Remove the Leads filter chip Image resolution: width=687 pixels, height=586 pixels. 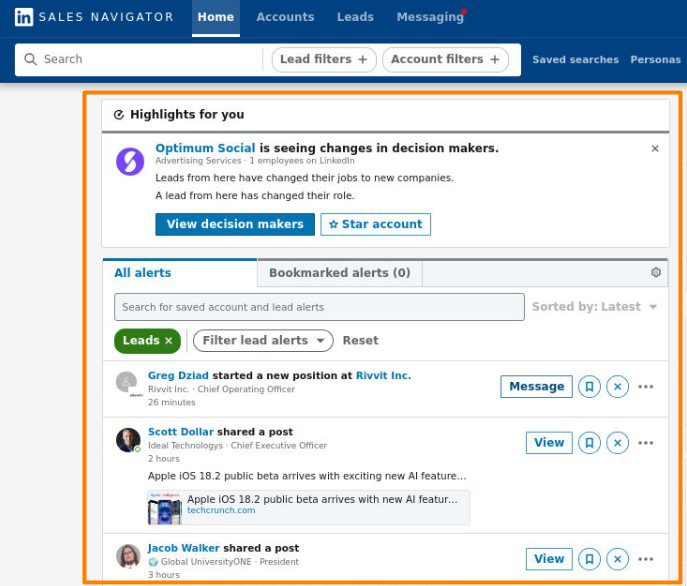(169, 341)
